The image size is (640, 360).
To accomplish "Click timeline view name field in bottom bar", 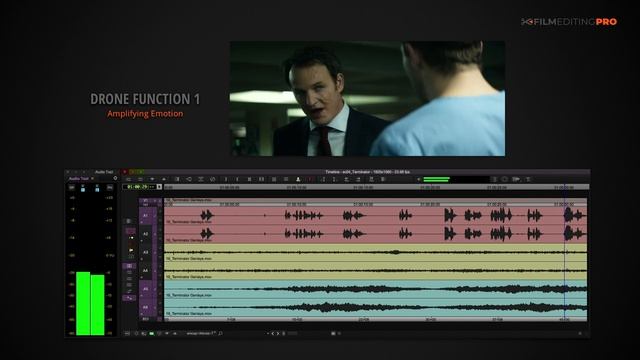I will click(201, 333).
